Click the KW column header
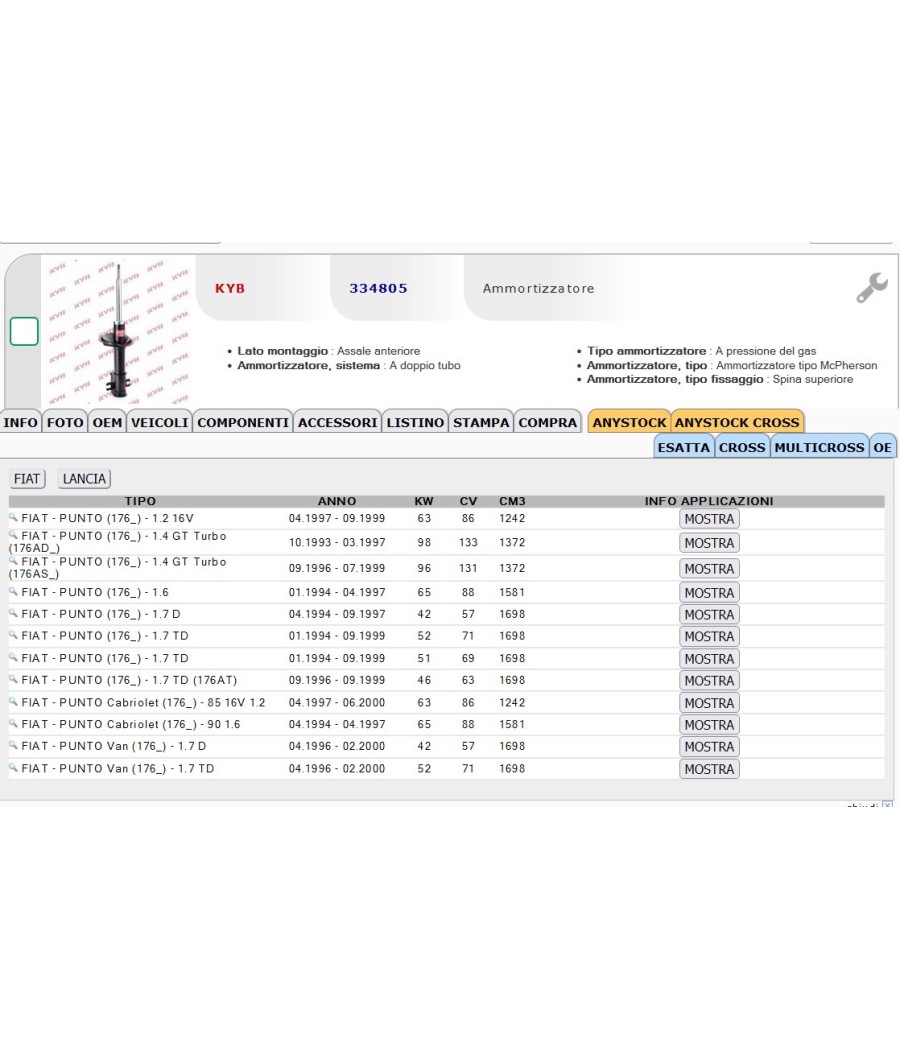 click(x=424, y=501)
